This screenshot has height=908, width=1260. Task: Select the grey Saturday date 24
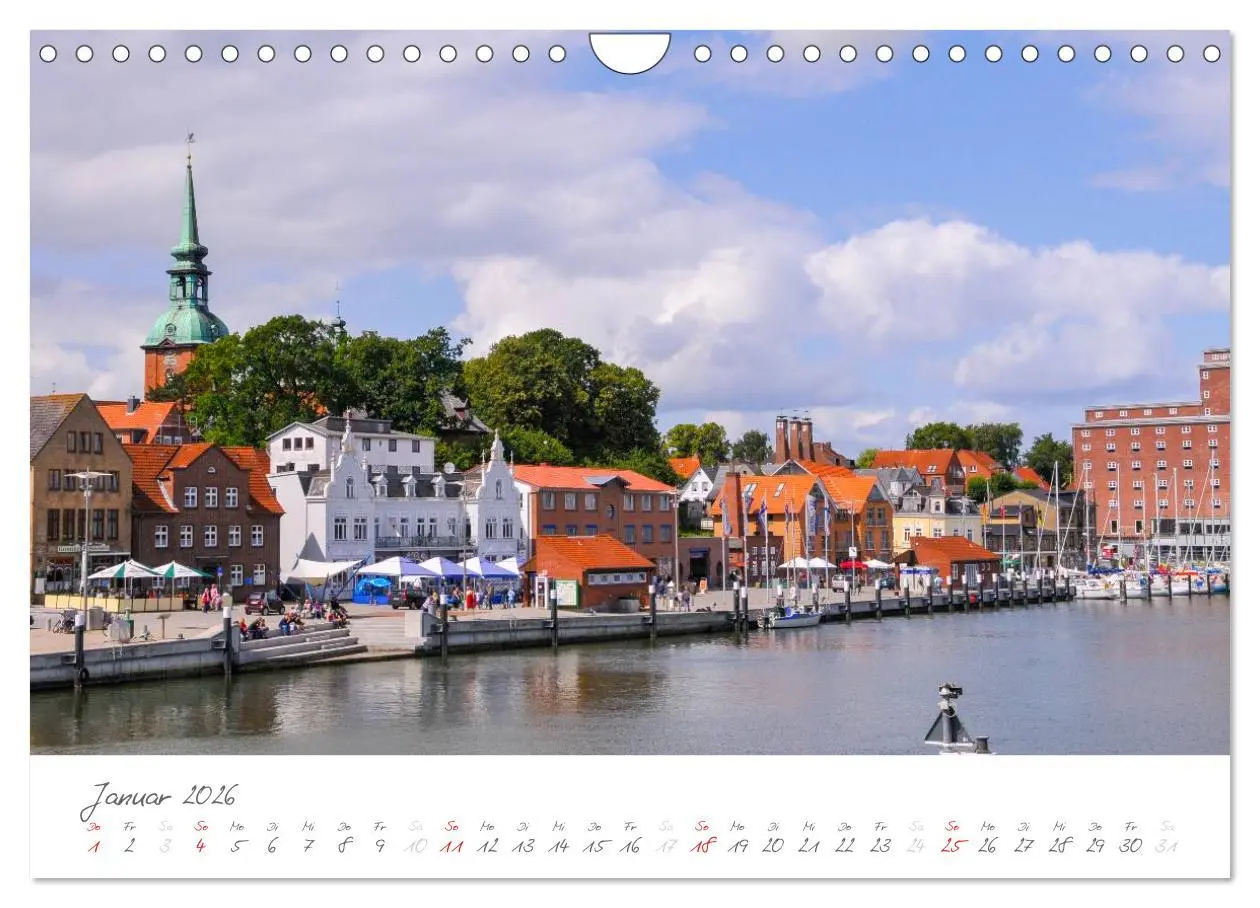pyautogui.click(x=916, y=846)
